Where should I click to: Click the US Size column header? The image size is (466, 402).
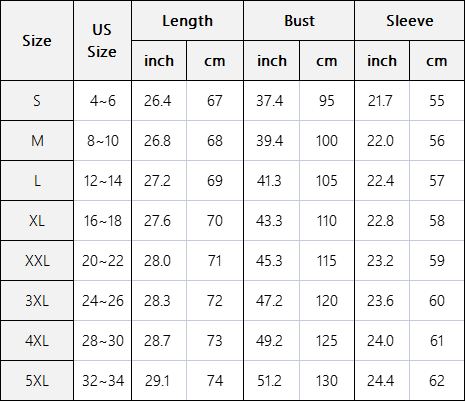102,40
